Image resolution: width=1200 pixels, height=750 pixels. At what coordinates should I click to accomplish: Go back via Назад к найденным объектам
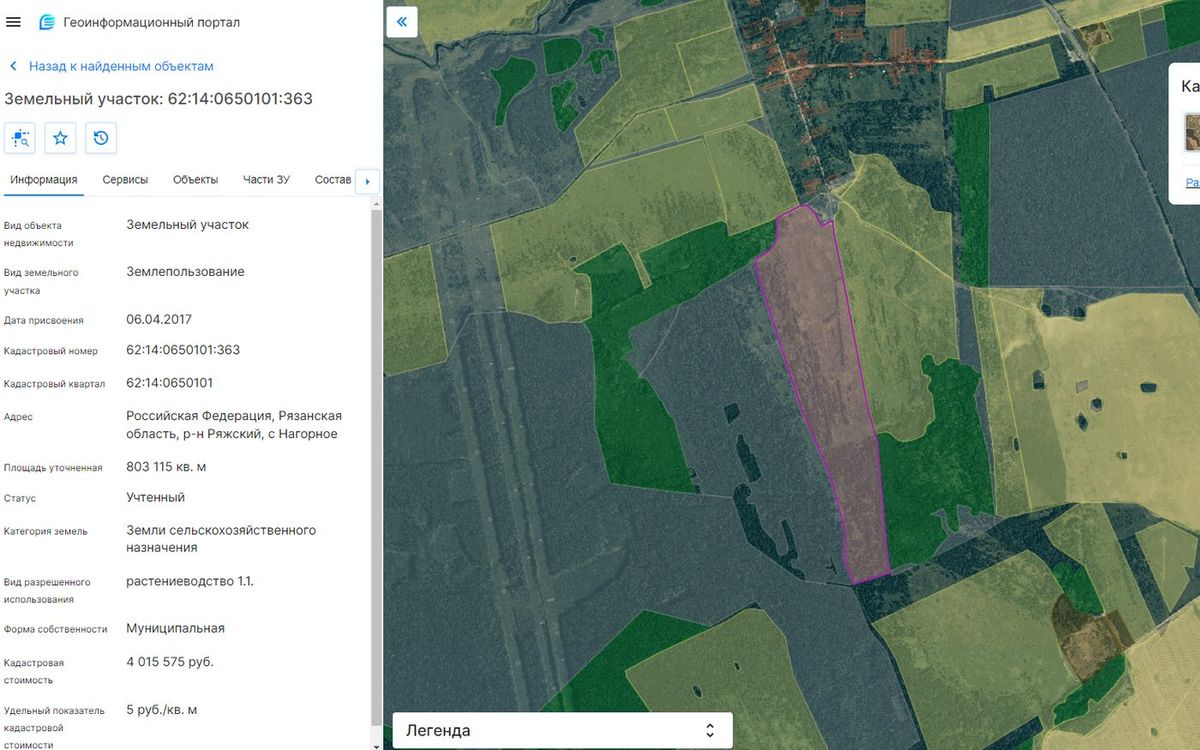click(x=111, y=66)
